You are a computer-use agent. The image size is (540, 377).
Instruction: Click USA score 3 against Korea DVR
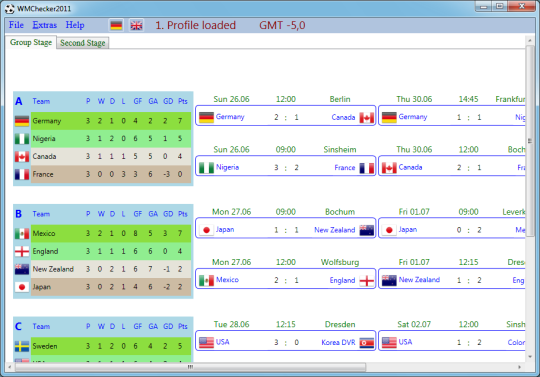[x=276, y=342]
